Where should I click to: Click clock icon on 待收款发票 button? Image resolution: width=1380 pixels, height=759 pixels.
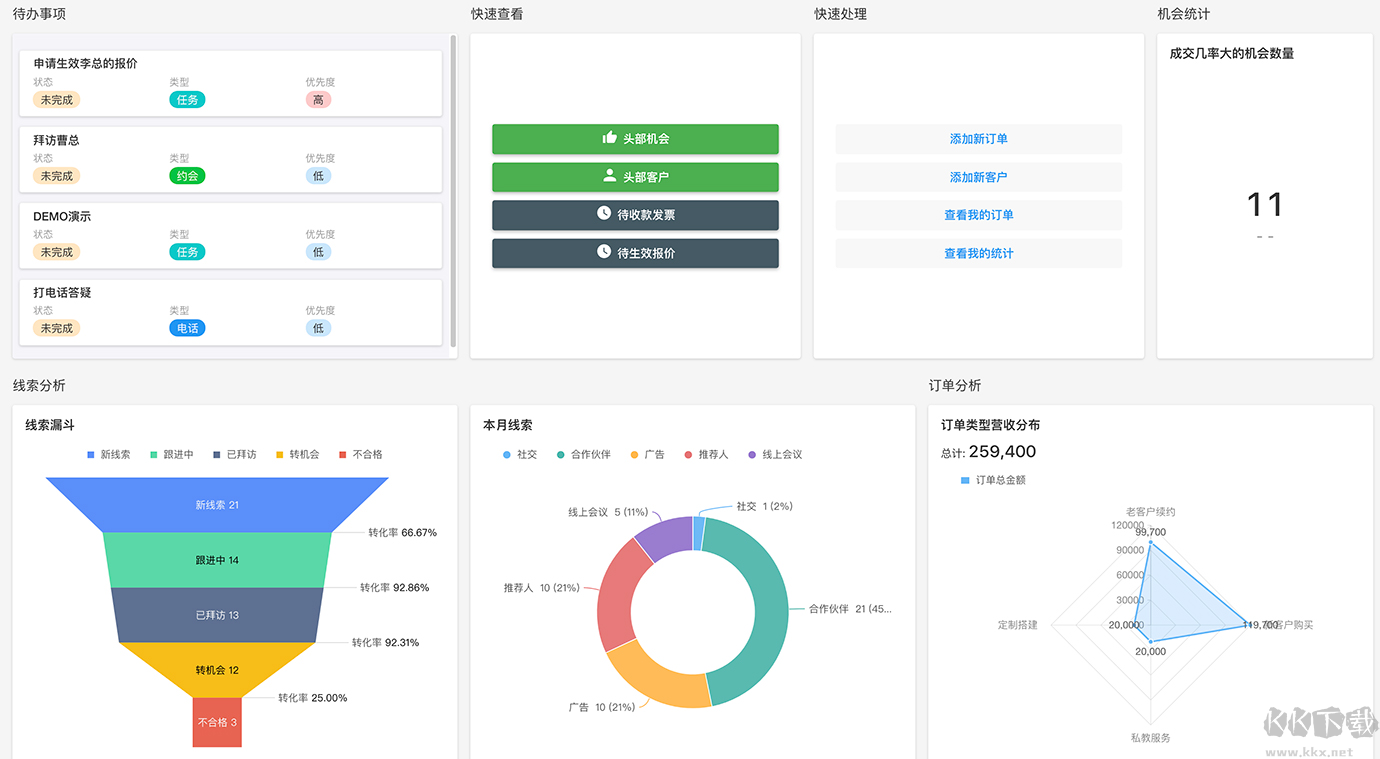(604, 214)
